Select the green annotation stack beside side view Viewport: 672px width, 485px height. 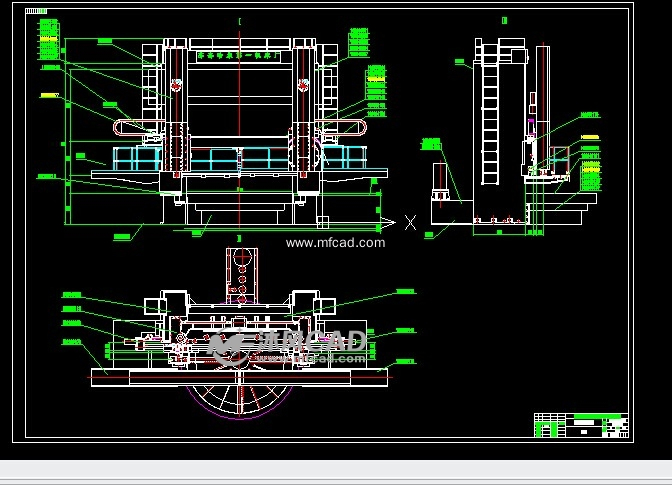(x=590, y=160)
